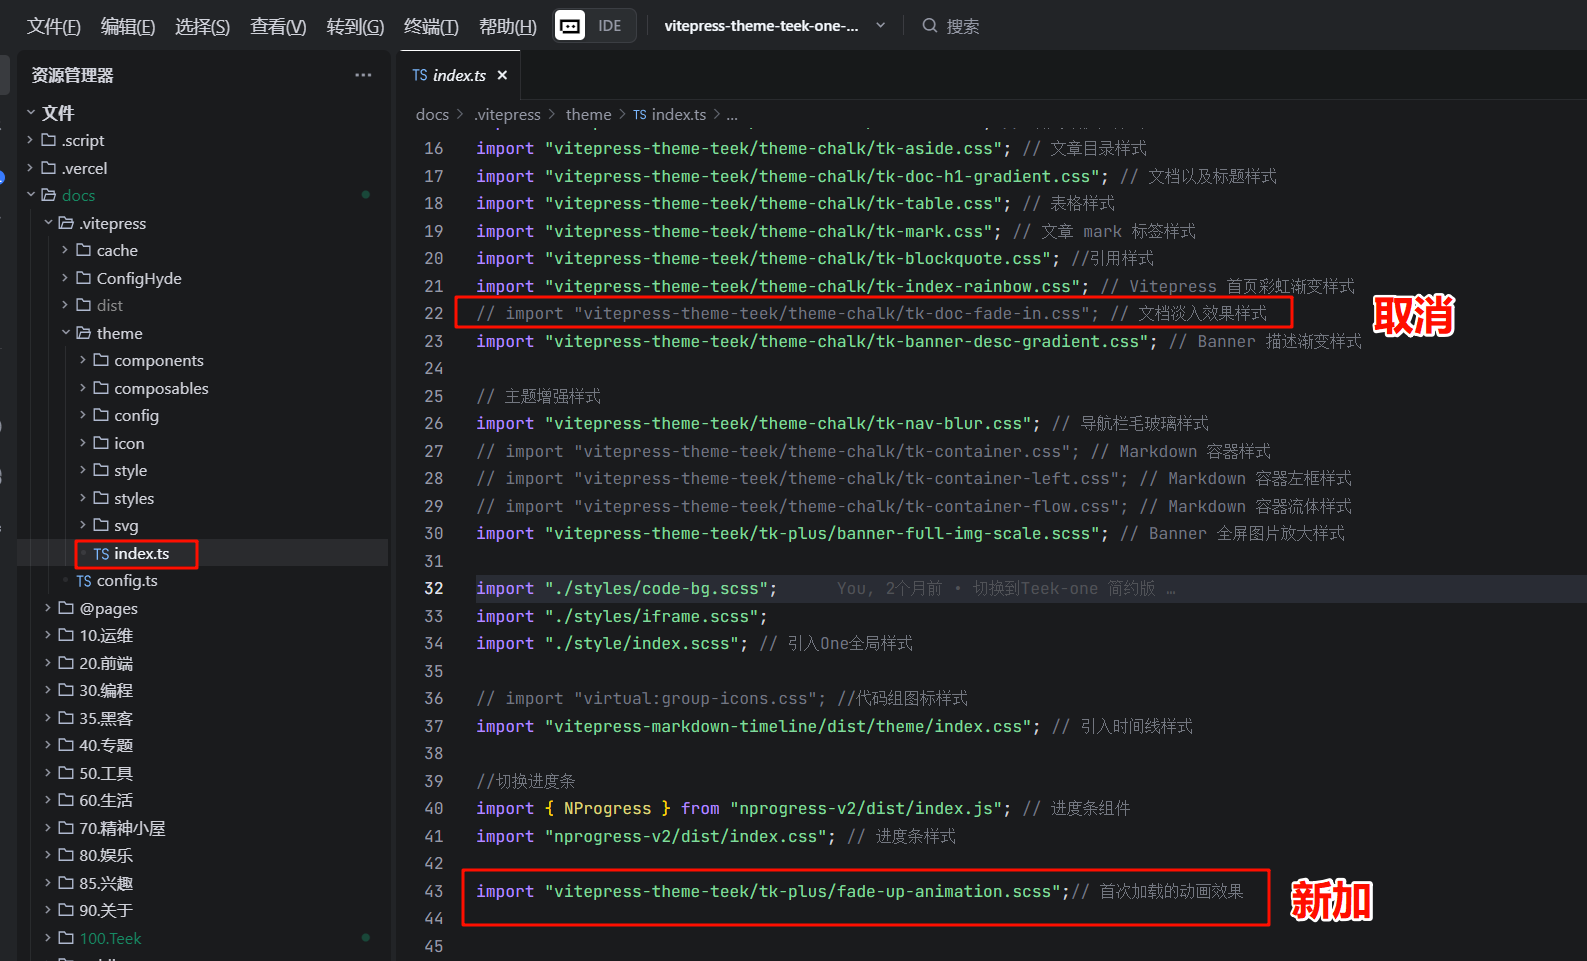Click the TS icon beside config.ts
The width and height of the screenshot is (1587, 961).
pyautogui.click(x=84, y=581)
